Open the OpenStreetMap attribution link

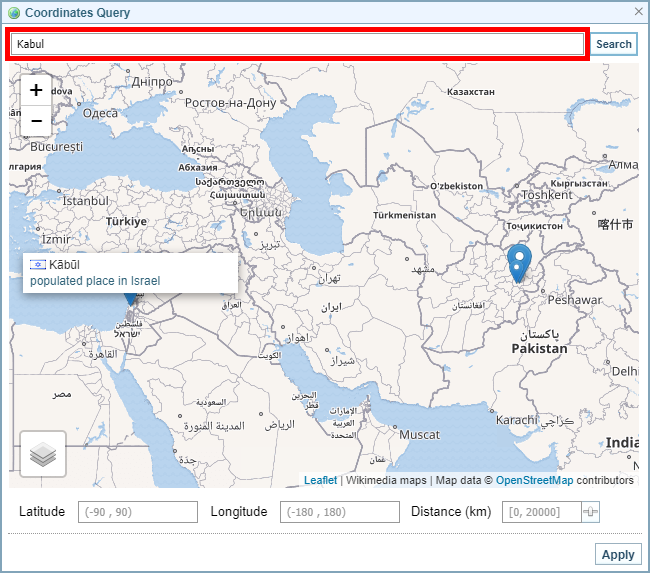[534, 481]
